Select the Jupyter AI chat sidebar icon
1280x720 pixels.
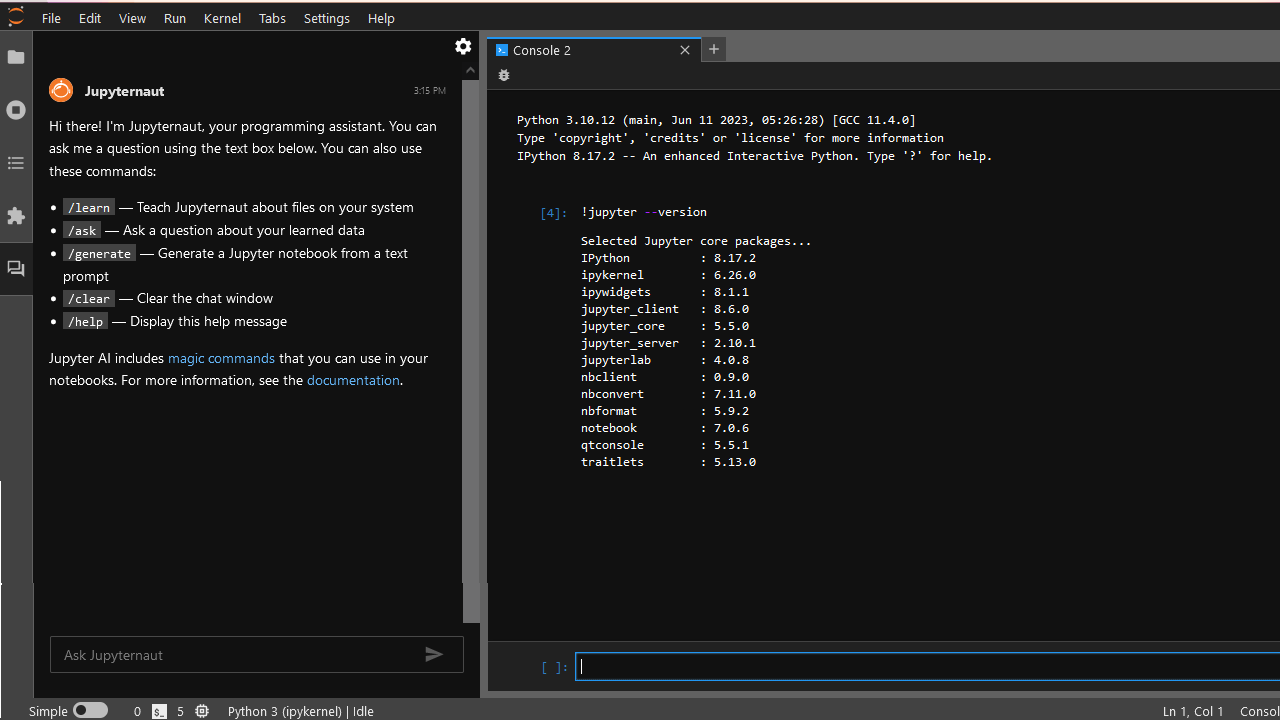(16, 269)
